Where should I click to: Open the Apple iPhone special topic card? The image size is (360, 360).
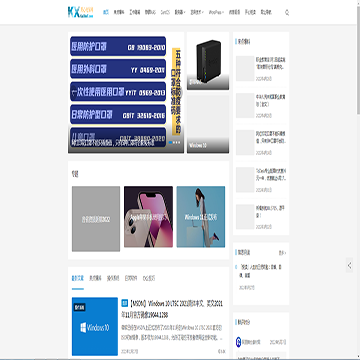pyautogui.click(x=148, y=217)
